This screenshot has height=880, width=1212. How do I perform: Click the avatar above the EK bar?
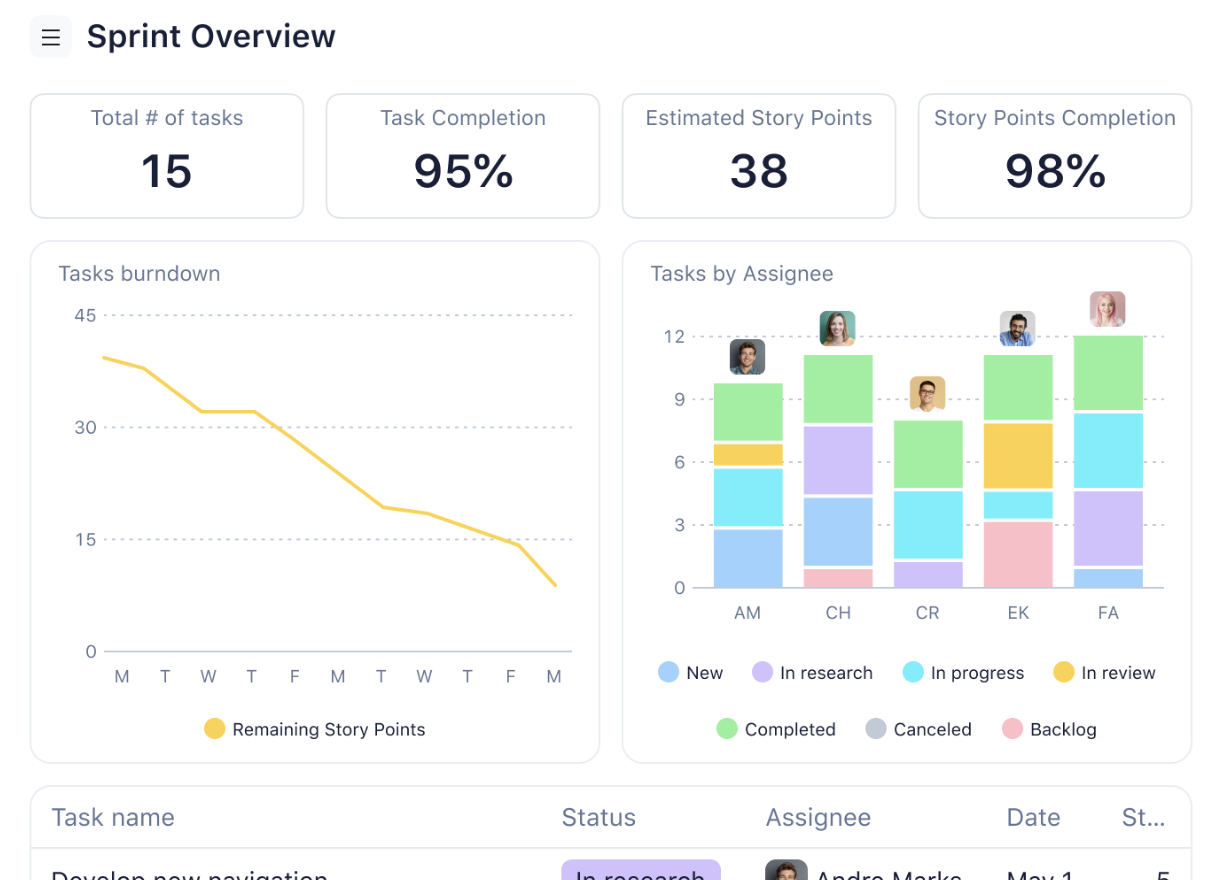point(1017,328)
